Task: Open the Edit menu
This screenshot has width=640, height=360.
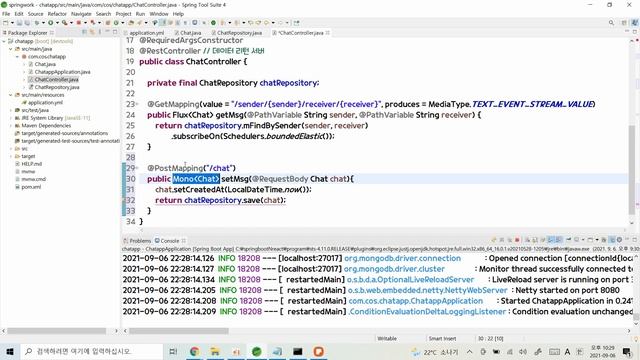Action: coord(19,14)
